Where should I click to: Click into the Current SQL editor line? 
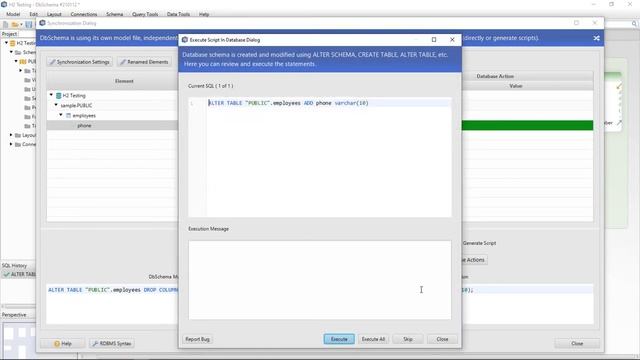[329, 103]
